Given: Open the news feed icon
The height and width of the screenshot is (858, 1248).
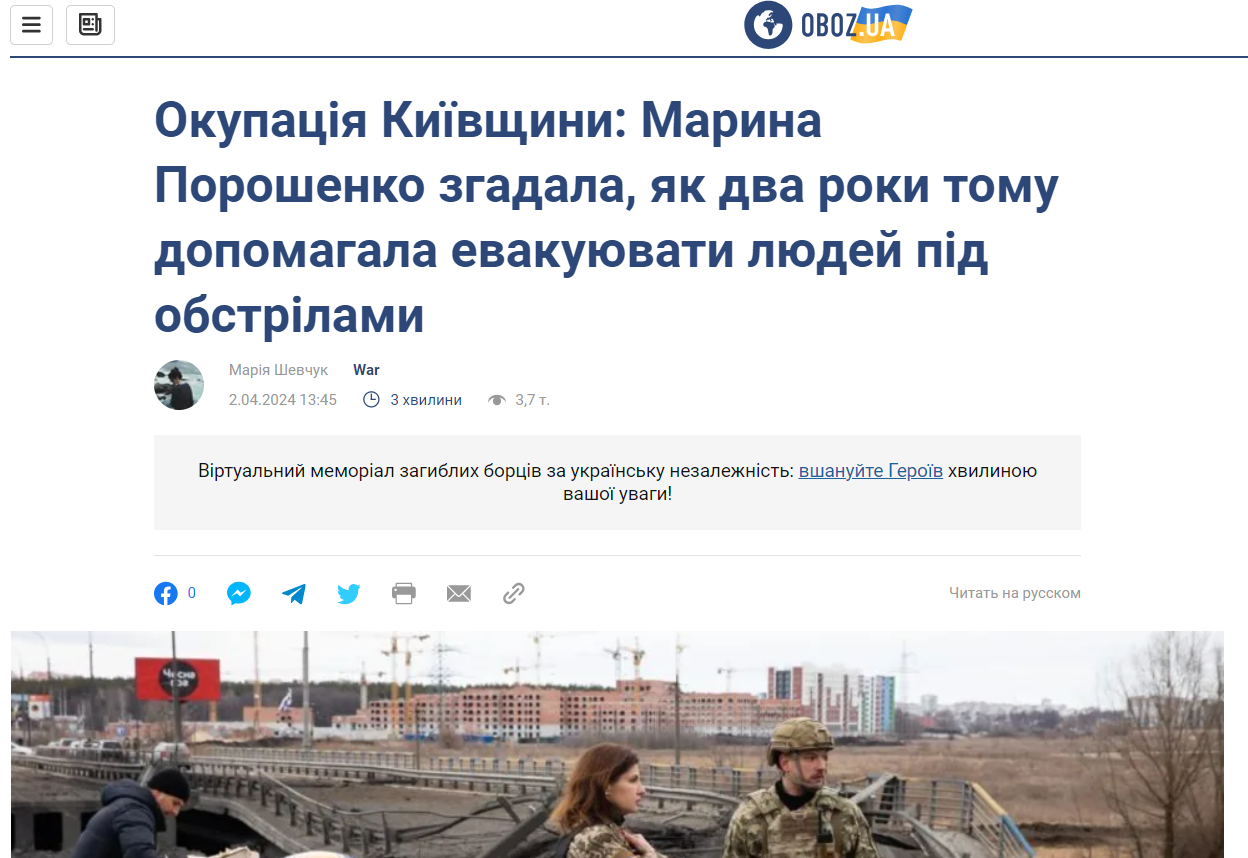Looking at the screenshot, I should 90,25.
